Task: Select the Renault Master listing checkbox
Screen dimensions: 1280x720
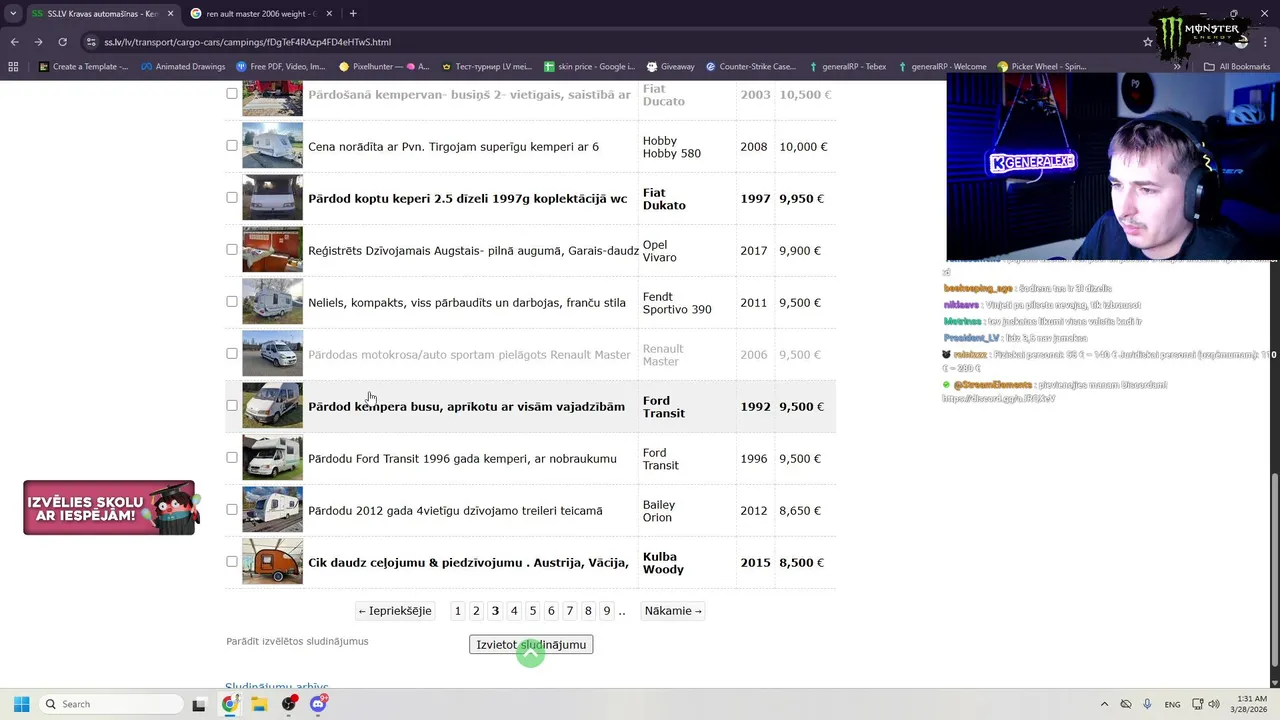Action: click(x=232, y=353)
